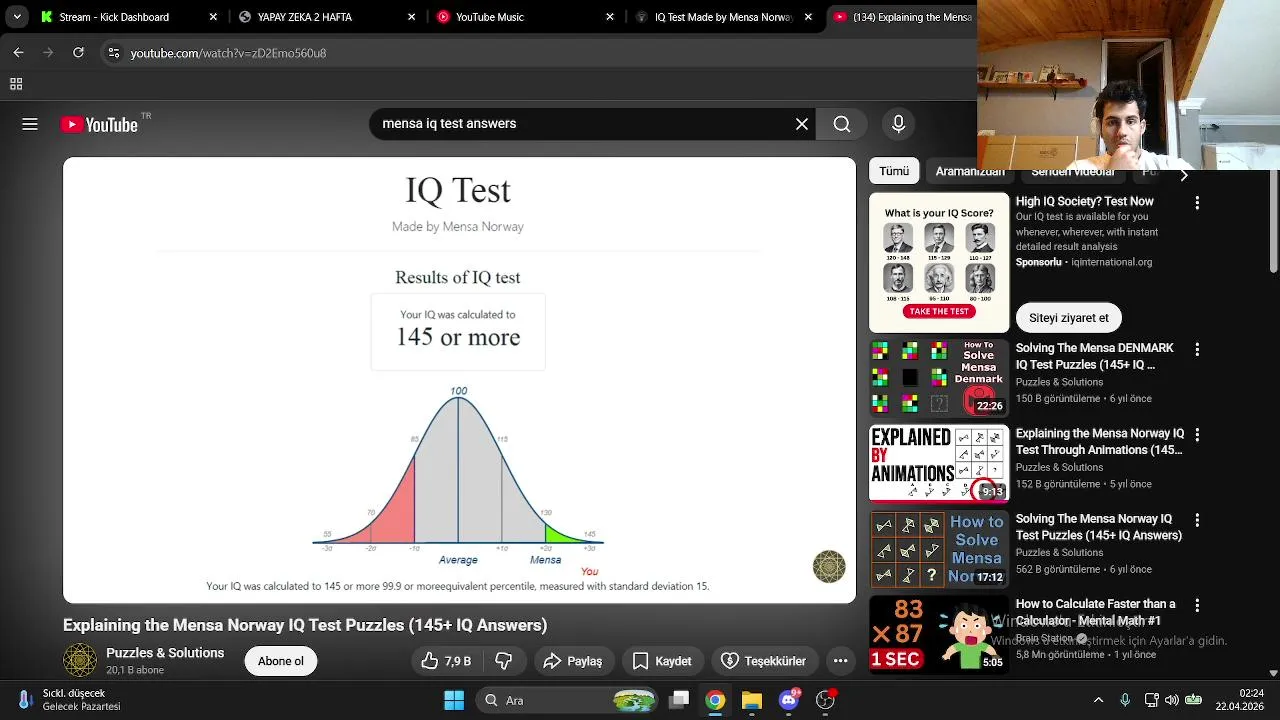Open the 17:12 How to Solve Mensa thumbnail
The height and width of the screenshot is (720, 1280).
coord(939,549)
